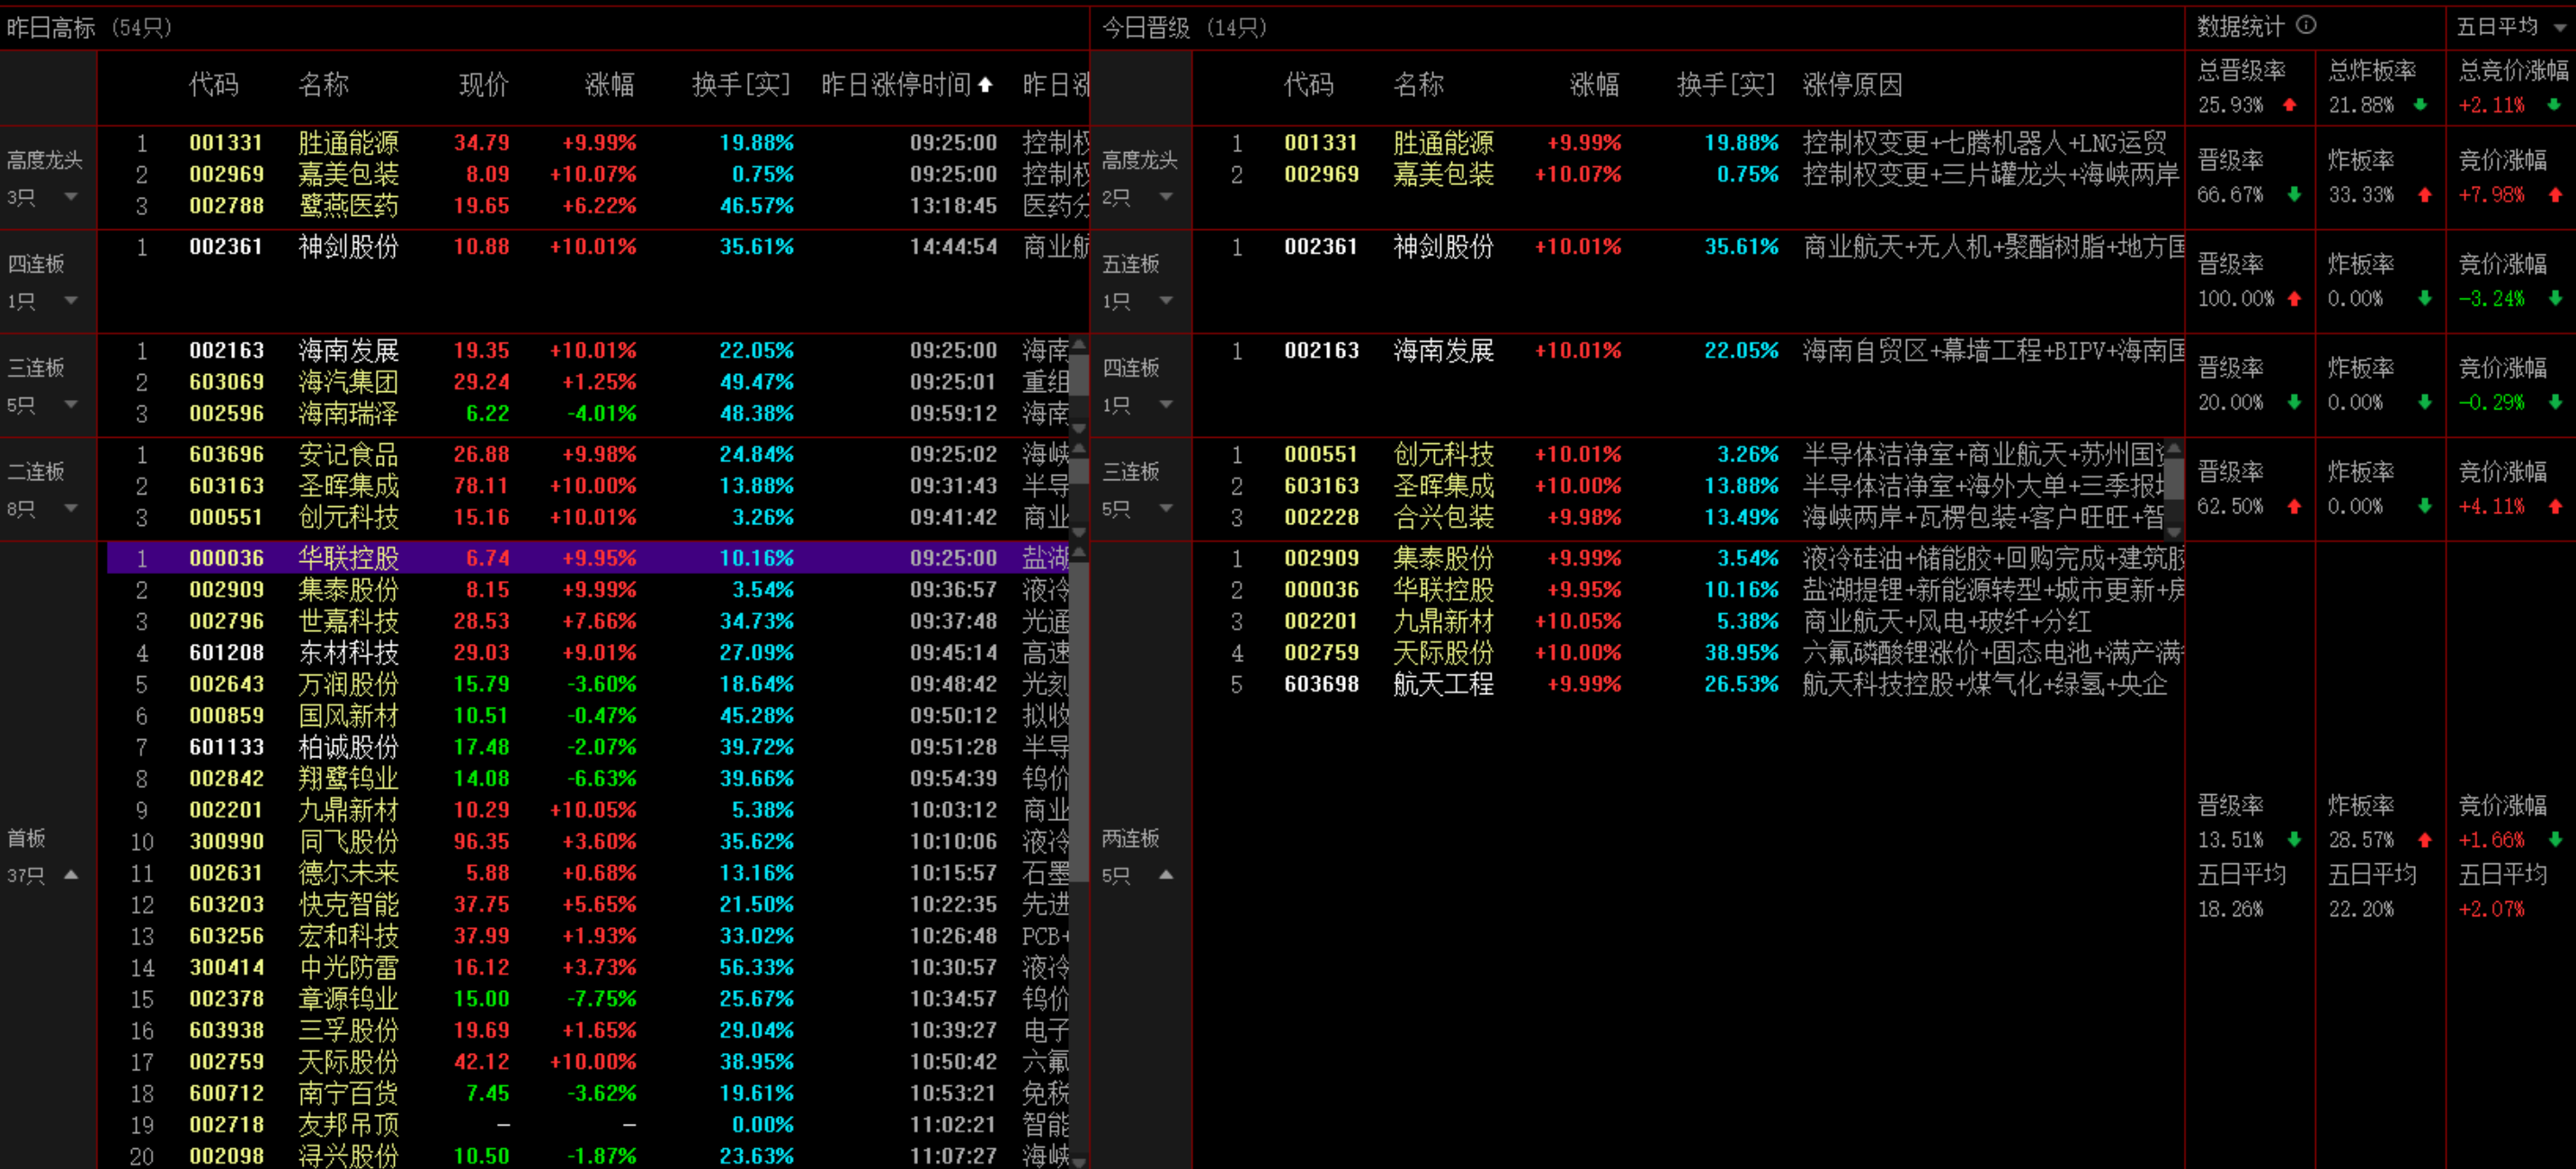Click the red arrow beside 总晋级率 25.93%

pyautogui.click(x=2289, y=105)
